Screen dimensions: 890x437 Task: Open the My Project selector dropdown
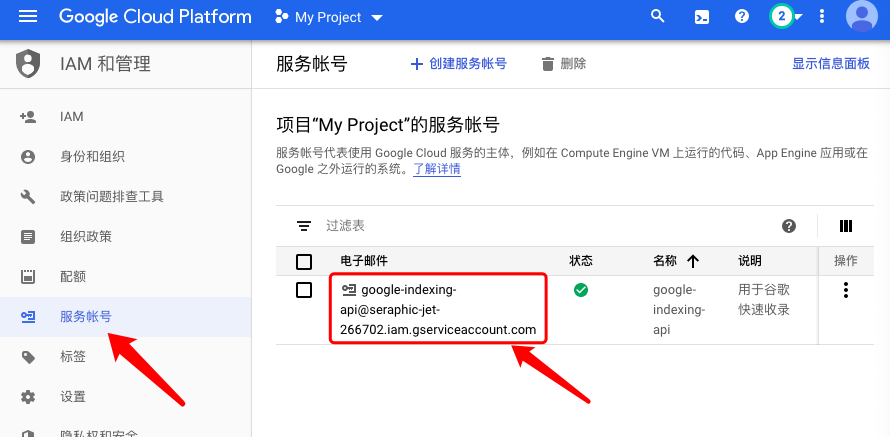click(329, 17)
